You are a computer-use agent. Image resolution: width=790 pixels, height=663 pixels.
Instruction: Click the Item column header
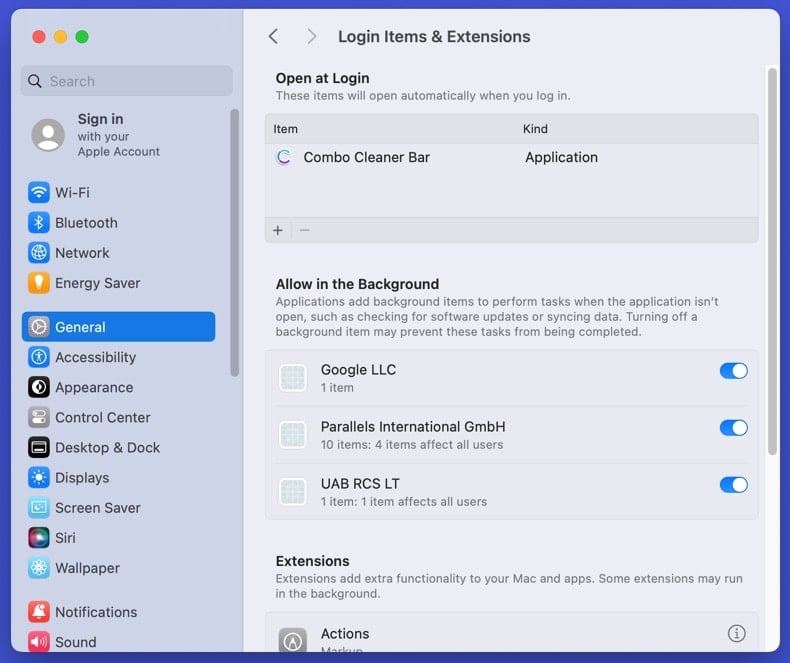[286, 129]
